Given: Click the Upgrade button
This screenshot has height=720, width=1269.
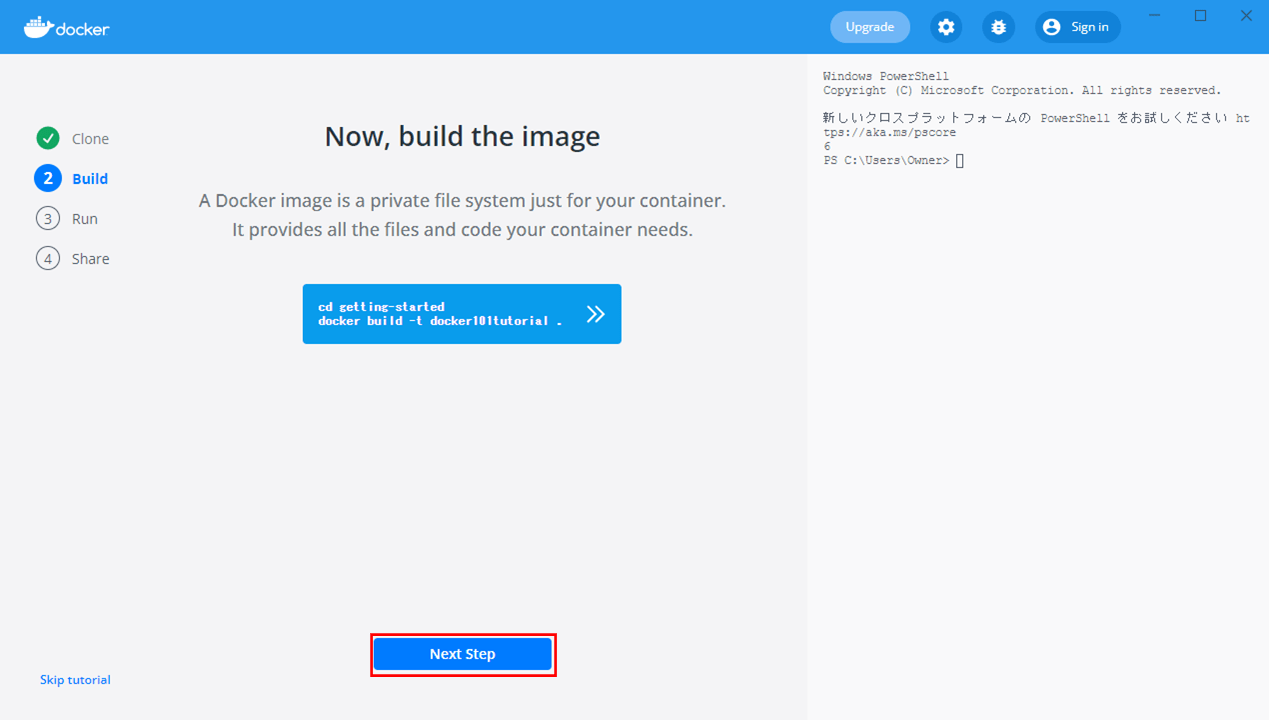Looking at the screenshot, I should click(870, 27).
